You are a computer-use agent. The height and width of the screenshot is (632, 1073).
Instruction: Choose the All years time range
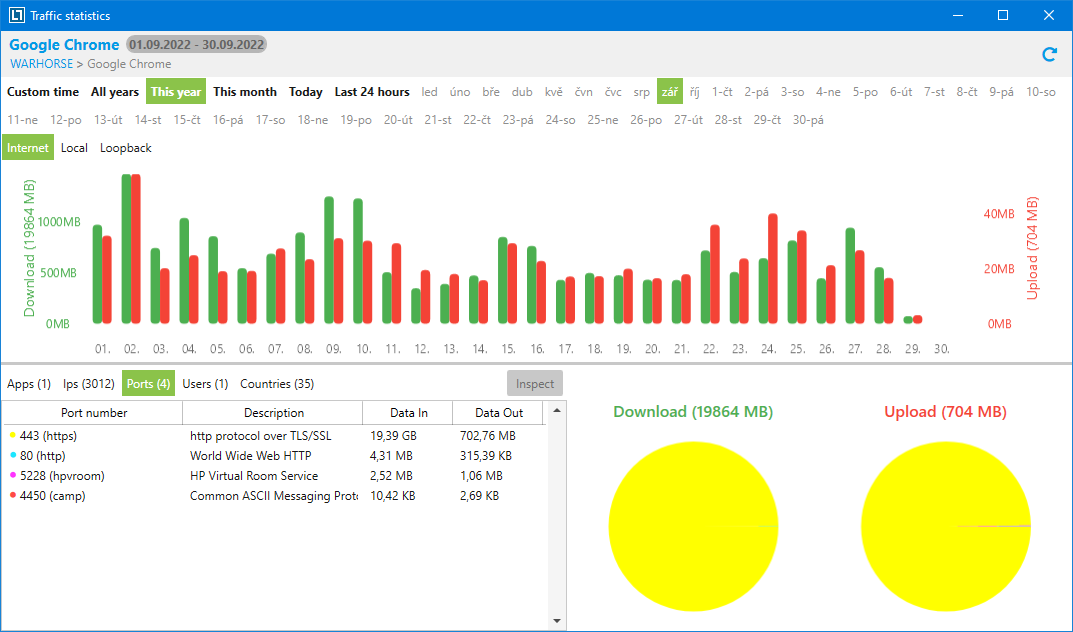pyautogui.click(x=115, y=92)
